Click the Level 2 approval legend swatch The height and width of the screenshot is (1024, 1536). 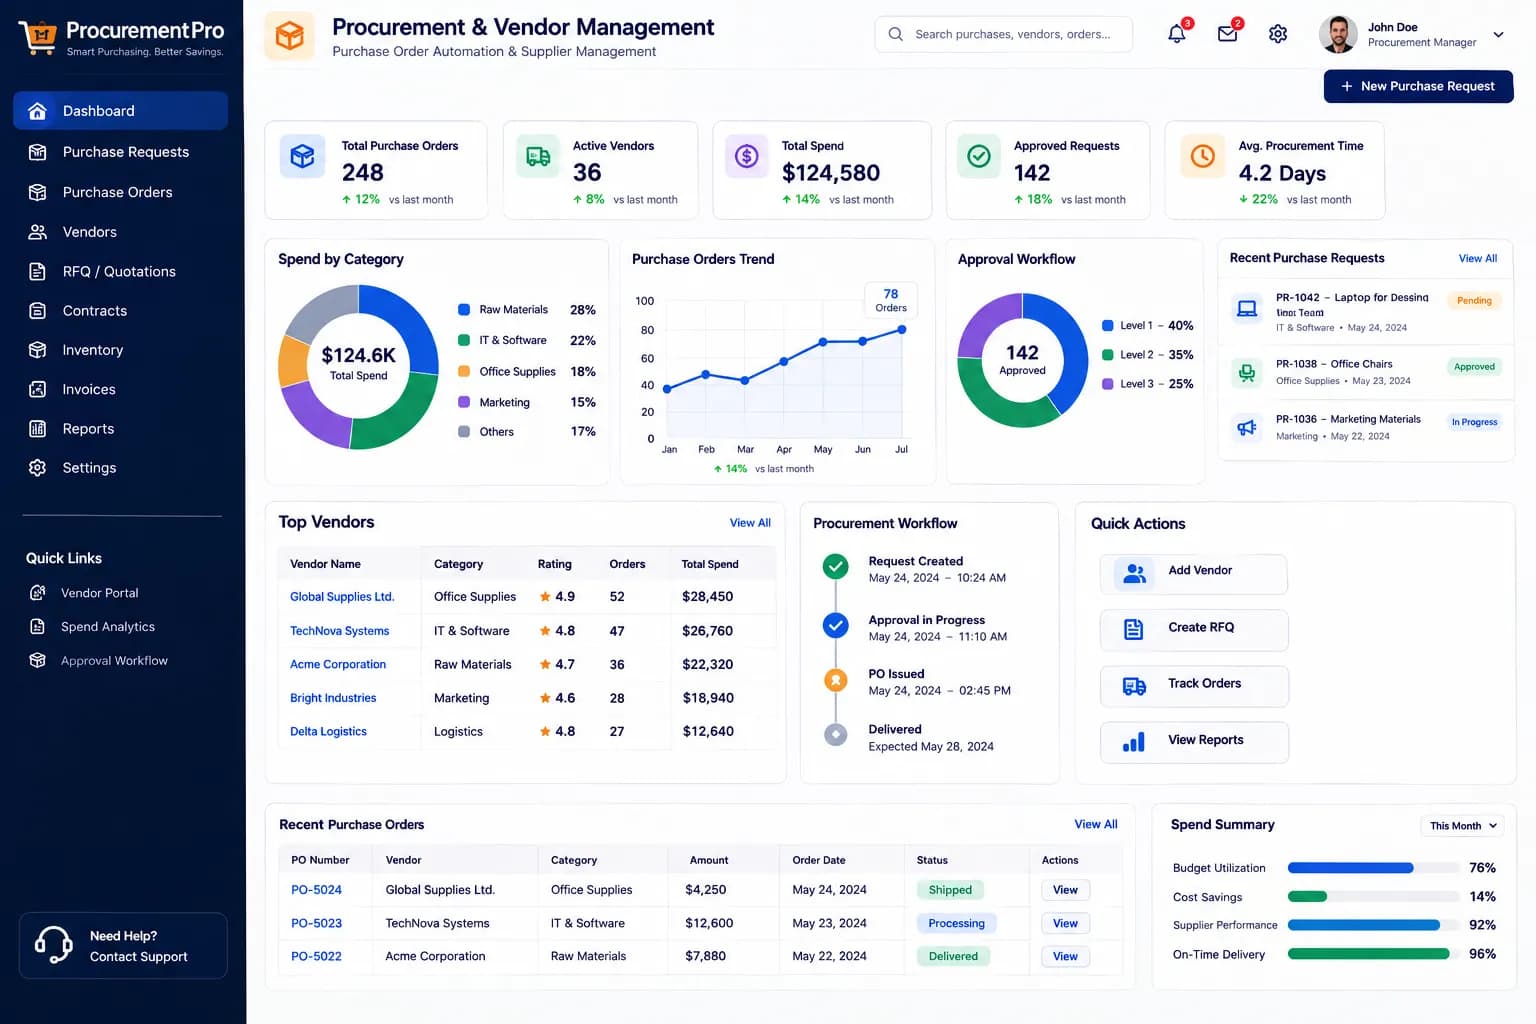coord(1108,355)
